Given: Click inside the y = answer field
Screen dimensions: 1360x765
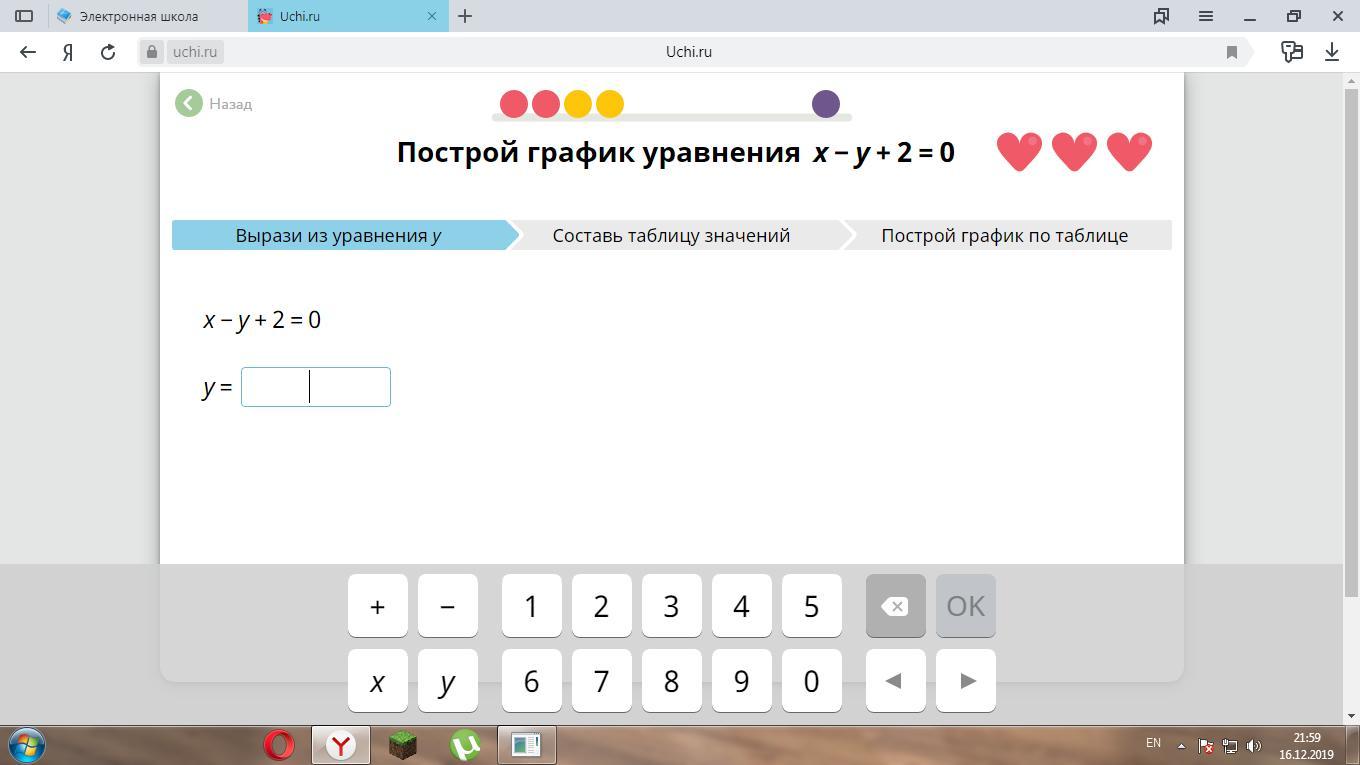Looking at the screenshot, I should coord(315,387).
